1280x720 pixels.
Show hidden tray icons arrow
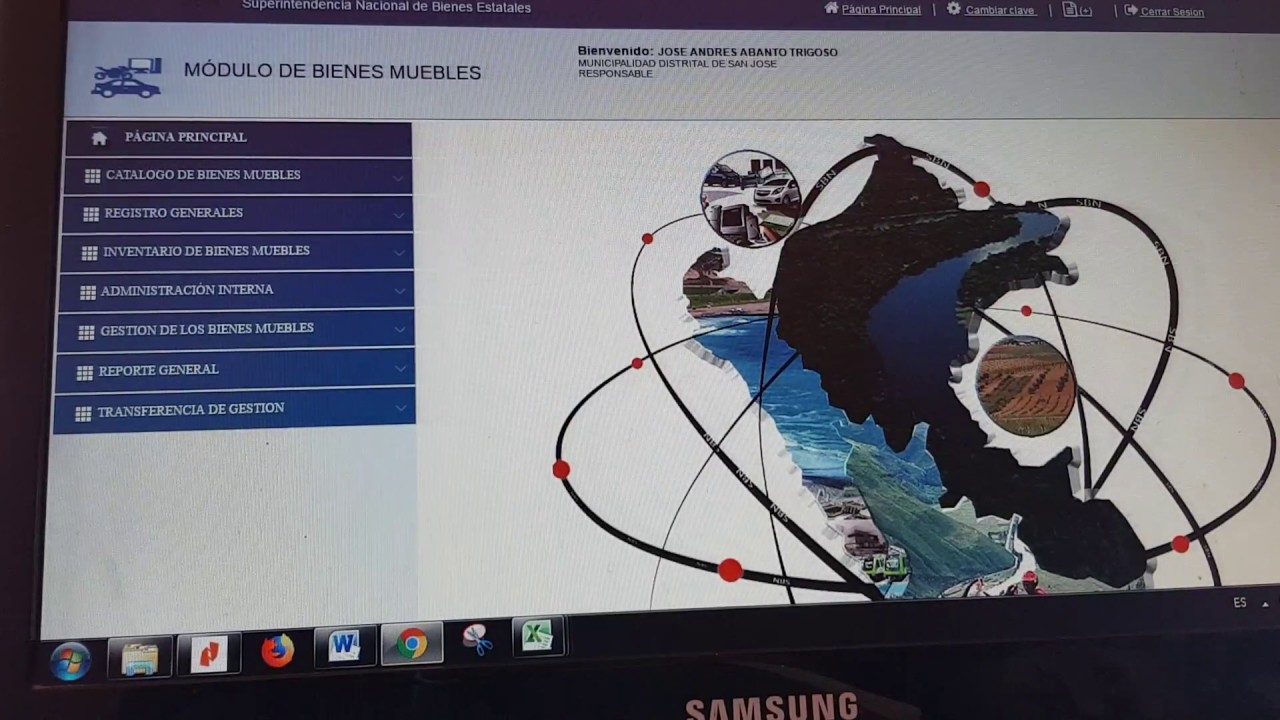coord(1265,604)
